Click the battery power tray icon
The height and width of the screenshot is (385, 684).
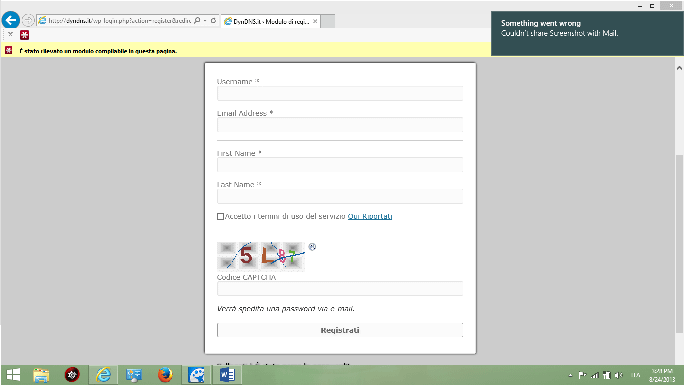[606, 375]
